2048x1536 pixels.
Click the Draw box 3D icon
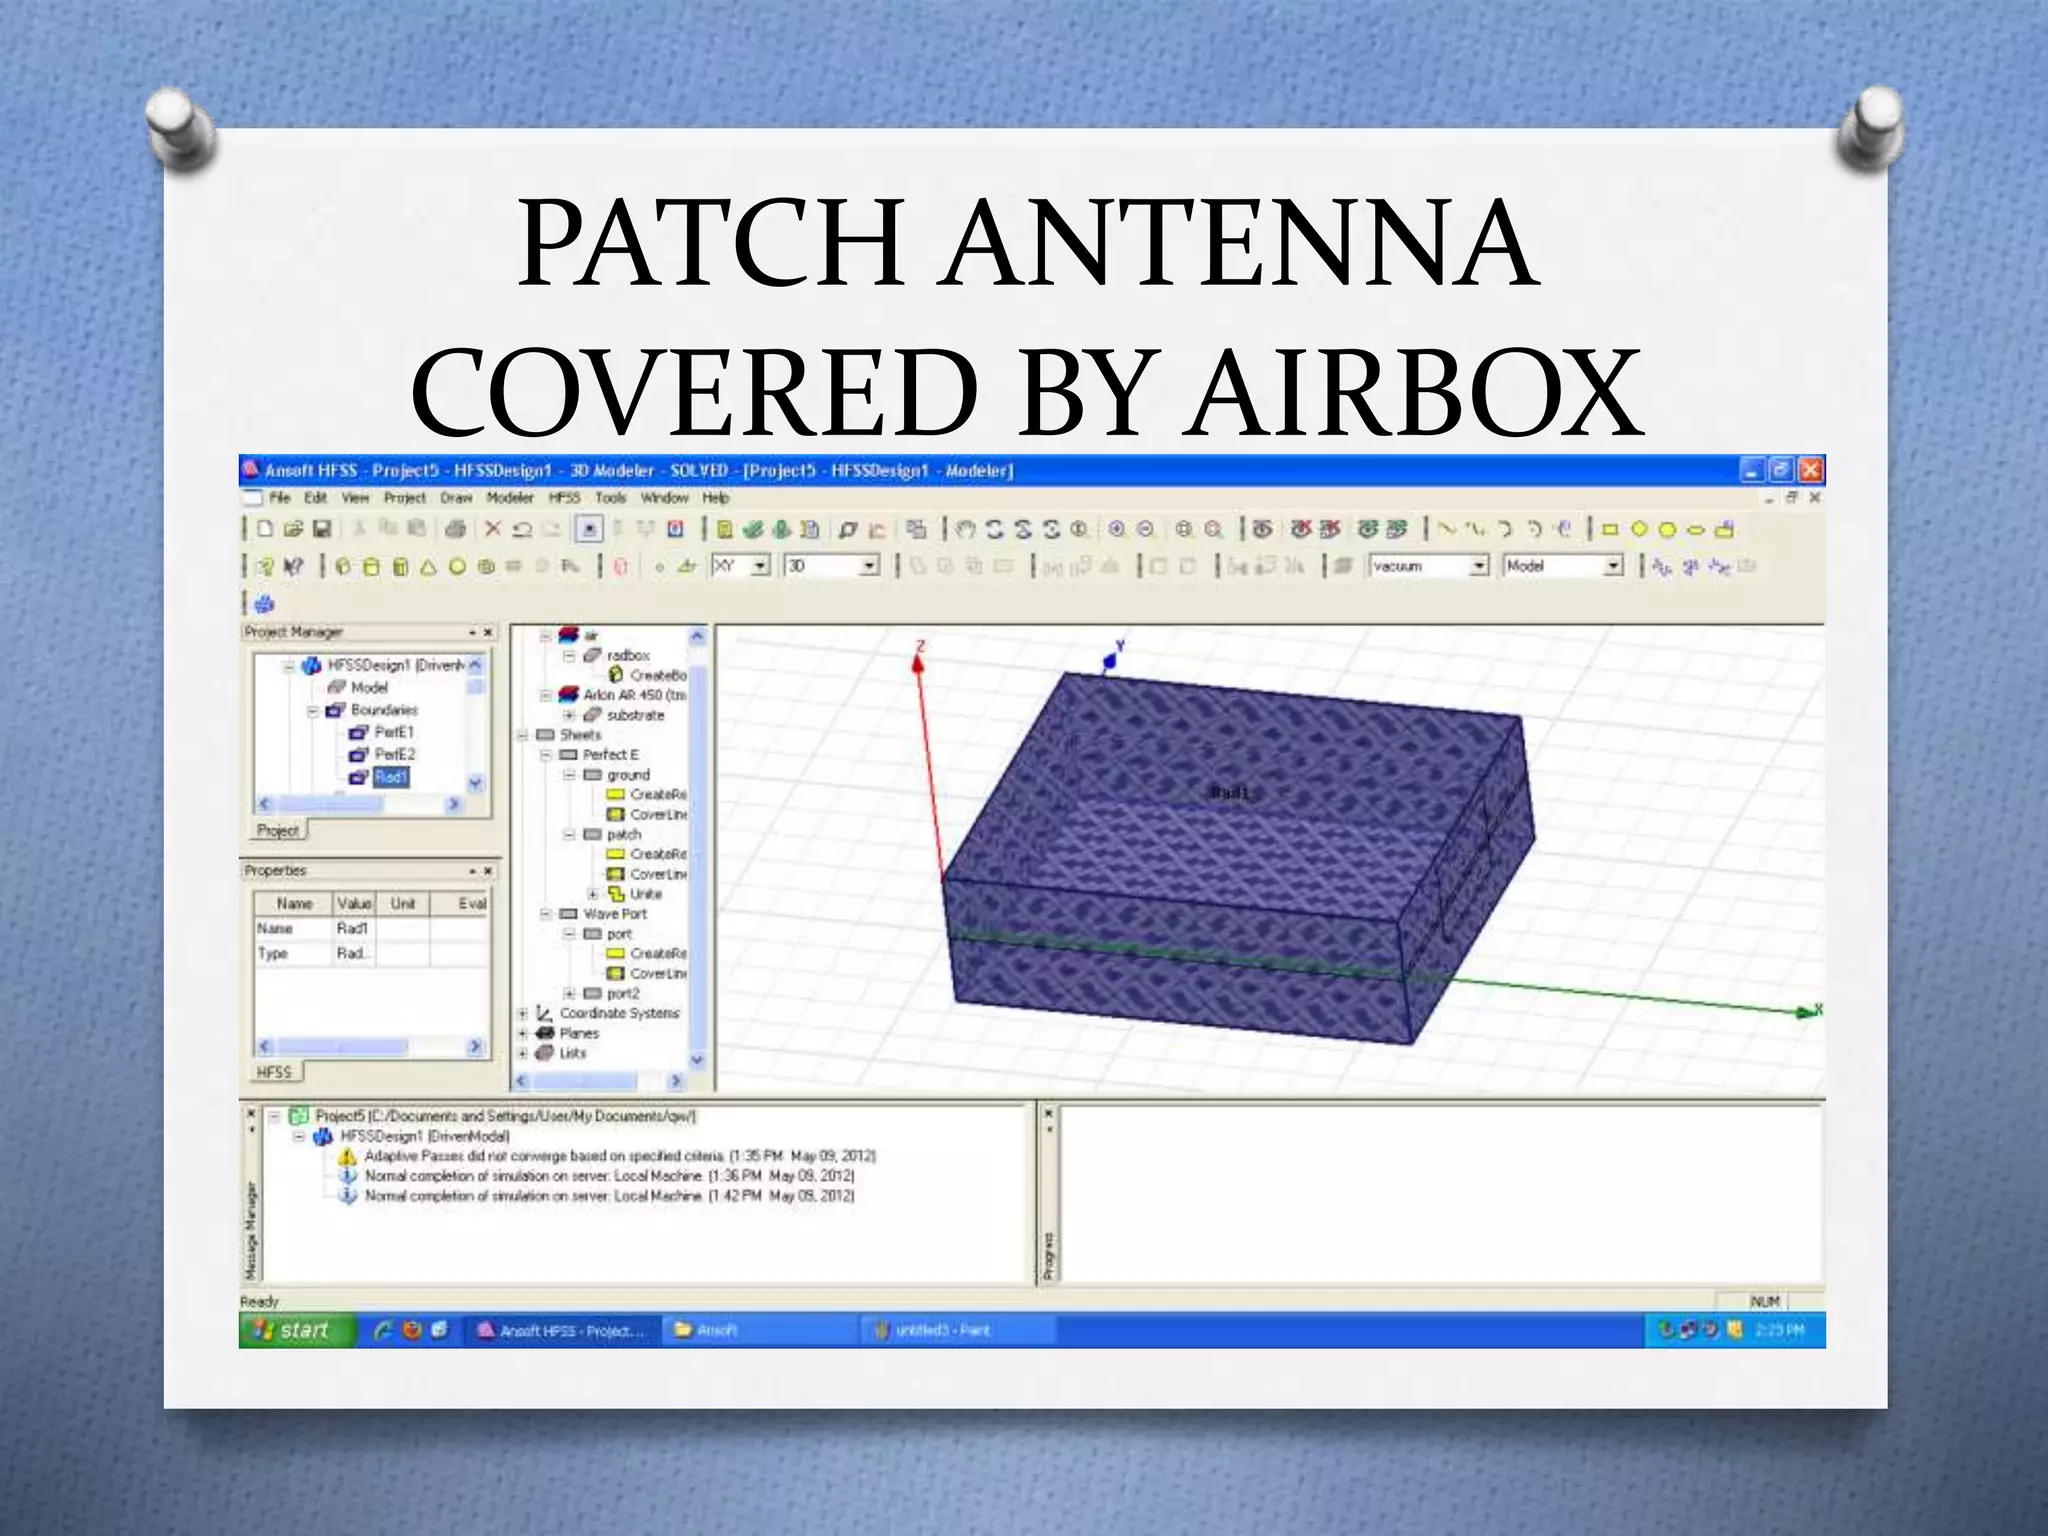point(343,567)
